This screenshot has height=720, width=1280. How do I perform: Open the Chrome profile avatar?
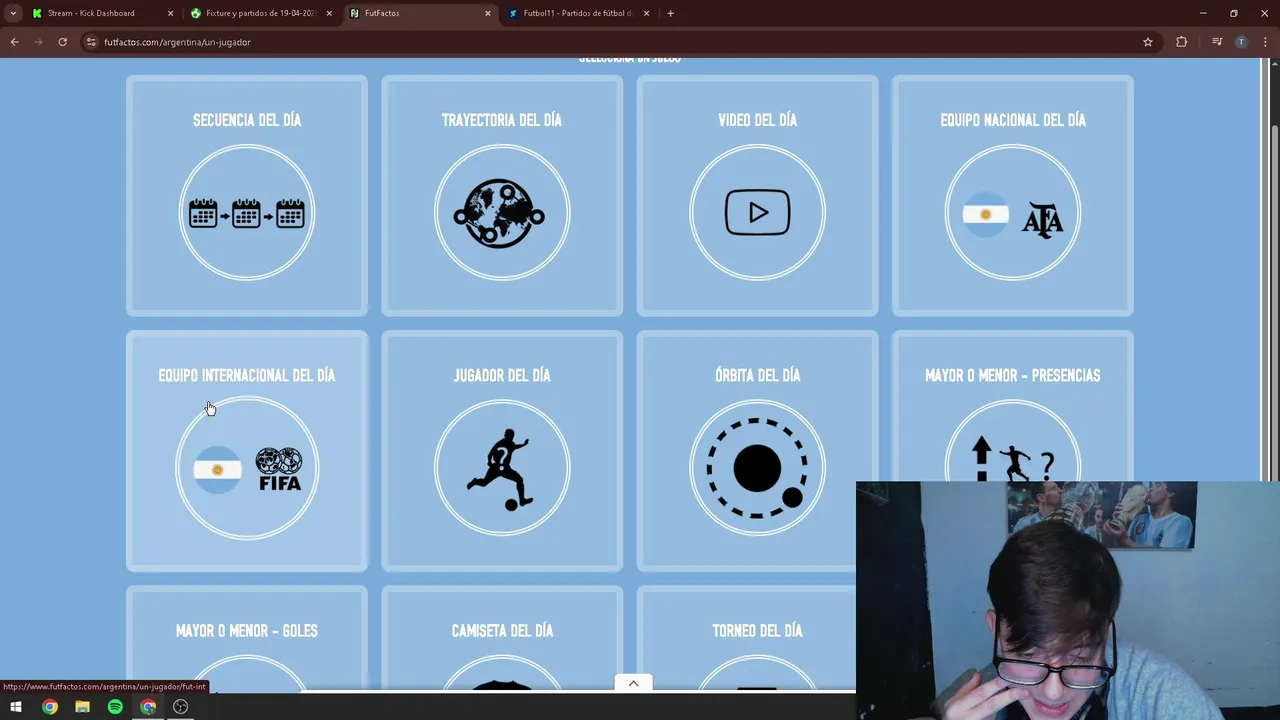click(1241, 42)
